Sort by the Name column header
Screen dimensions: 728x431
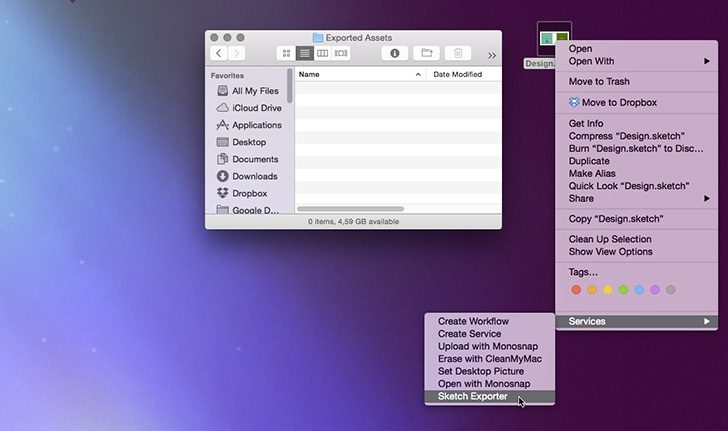coord(309,74)
